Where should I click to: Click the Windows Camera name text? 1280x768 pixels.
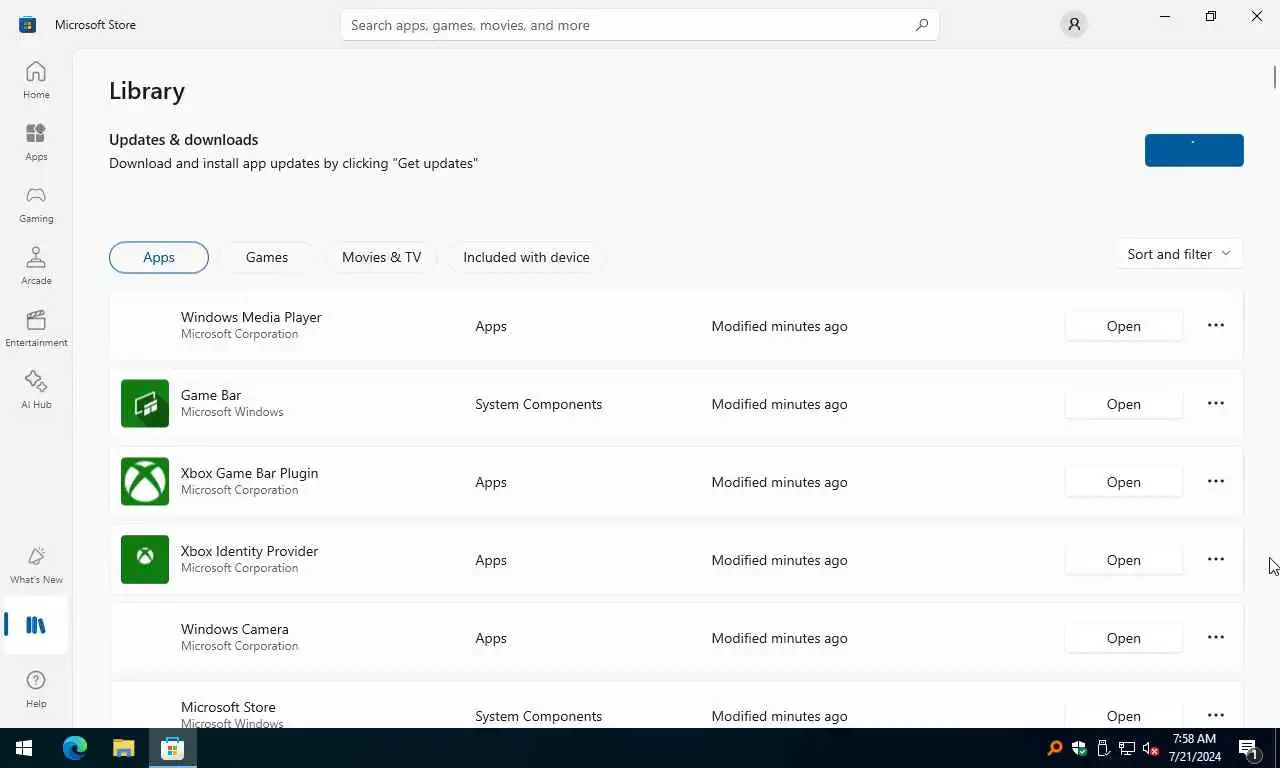tap(235, 629)
